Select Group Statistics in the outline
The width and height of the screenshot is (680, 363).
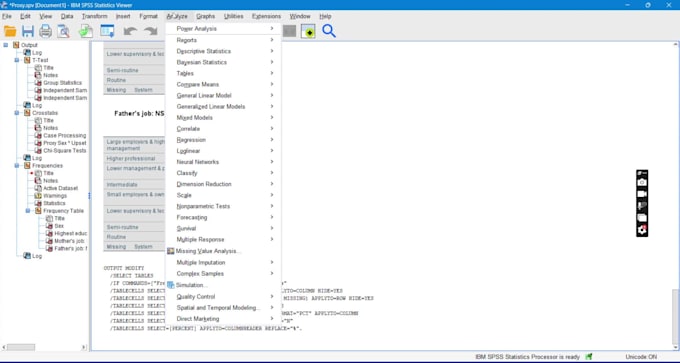click(62, 83)
